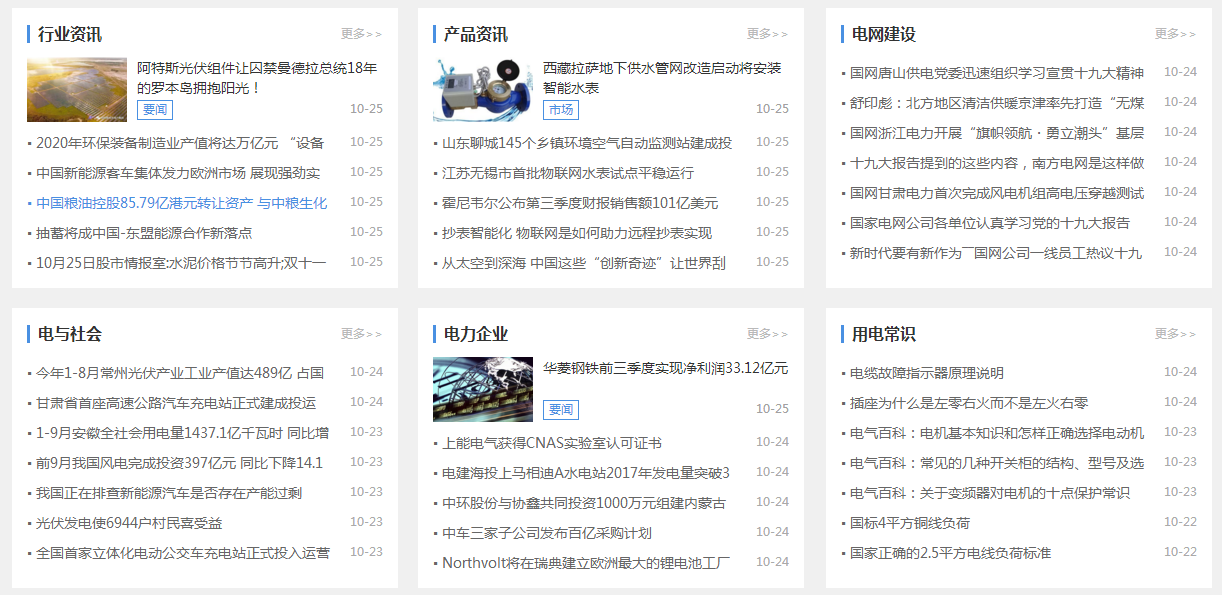
Task: Open the steel structure thumbnail in 电力企业
Action: [x=482, y=389]
